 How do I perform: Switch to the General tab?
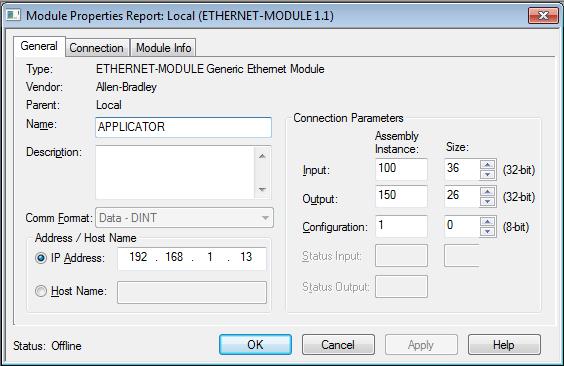39,46
